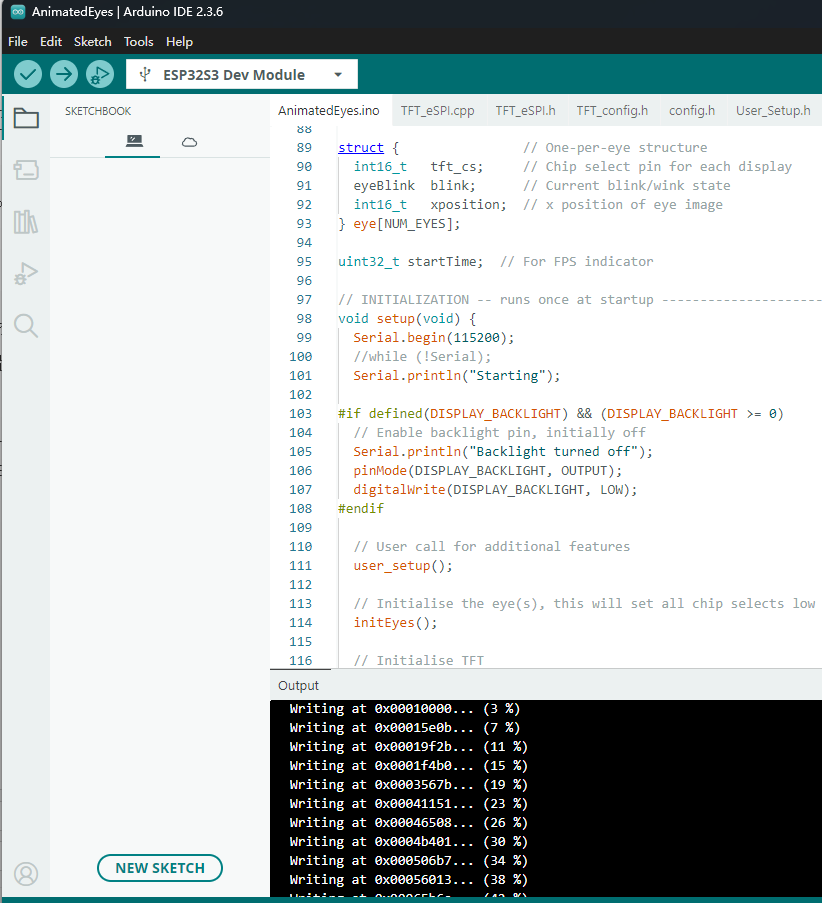Start Debugging with the debug play button

[x=100, y=74]
